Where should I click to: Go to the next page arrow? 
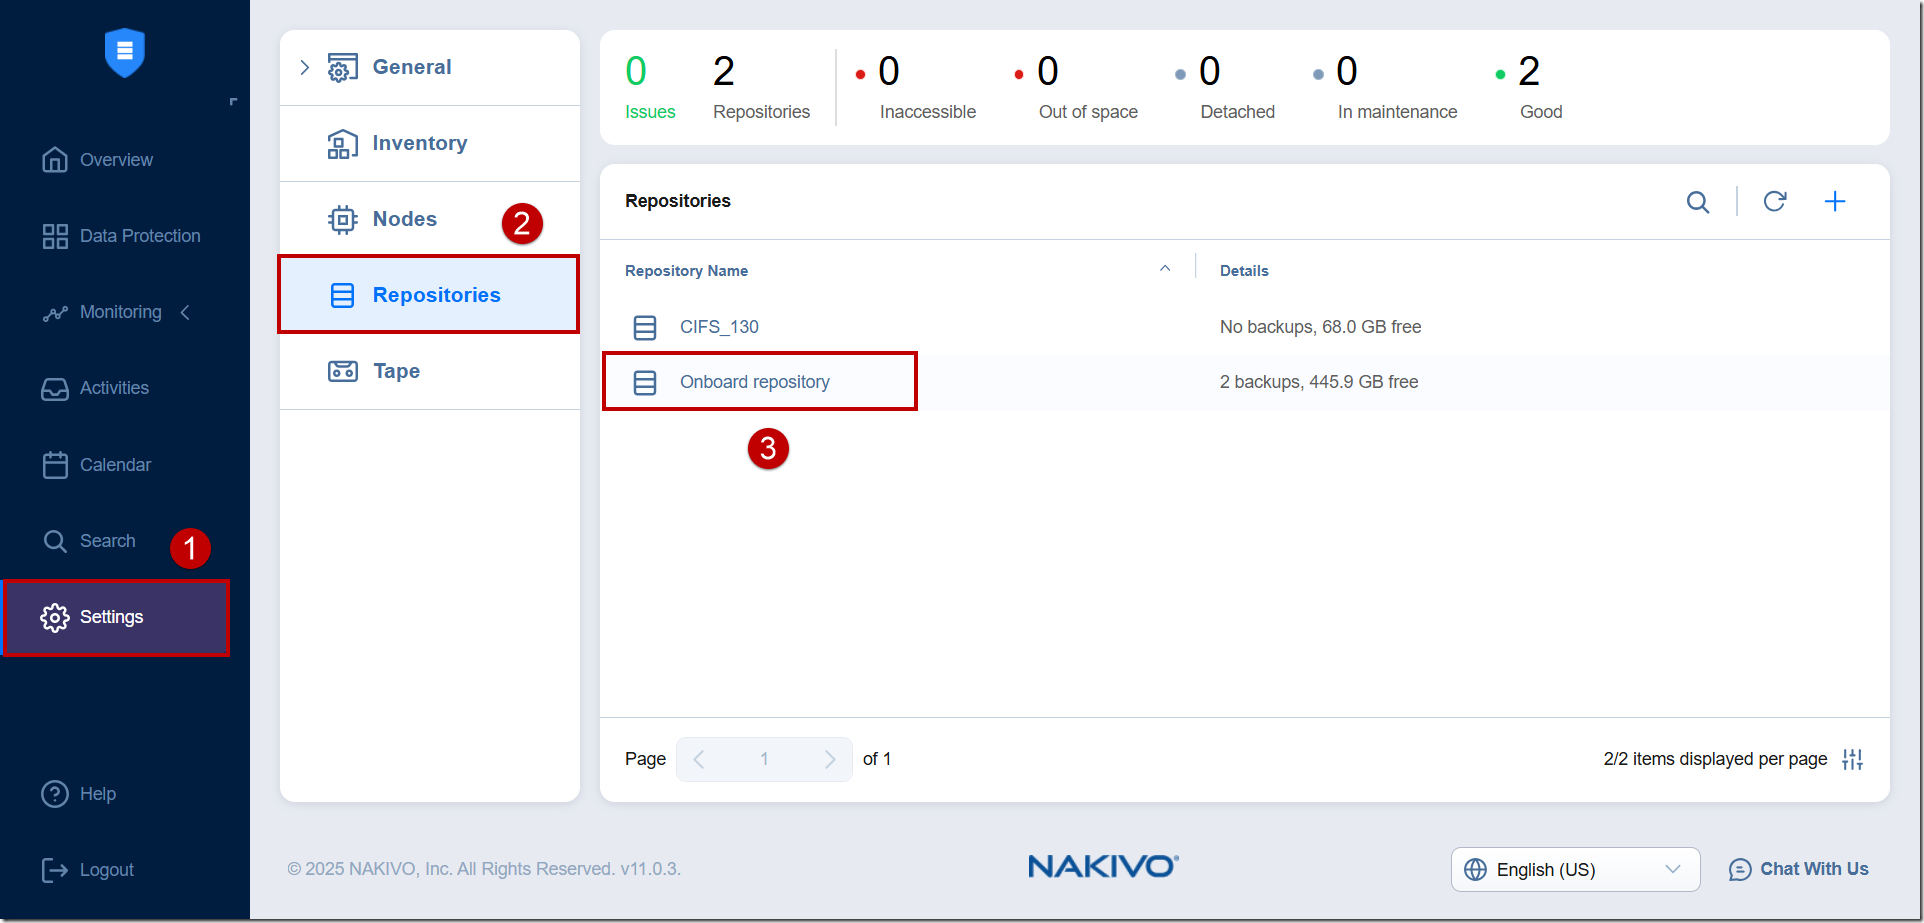pos(830,759)
